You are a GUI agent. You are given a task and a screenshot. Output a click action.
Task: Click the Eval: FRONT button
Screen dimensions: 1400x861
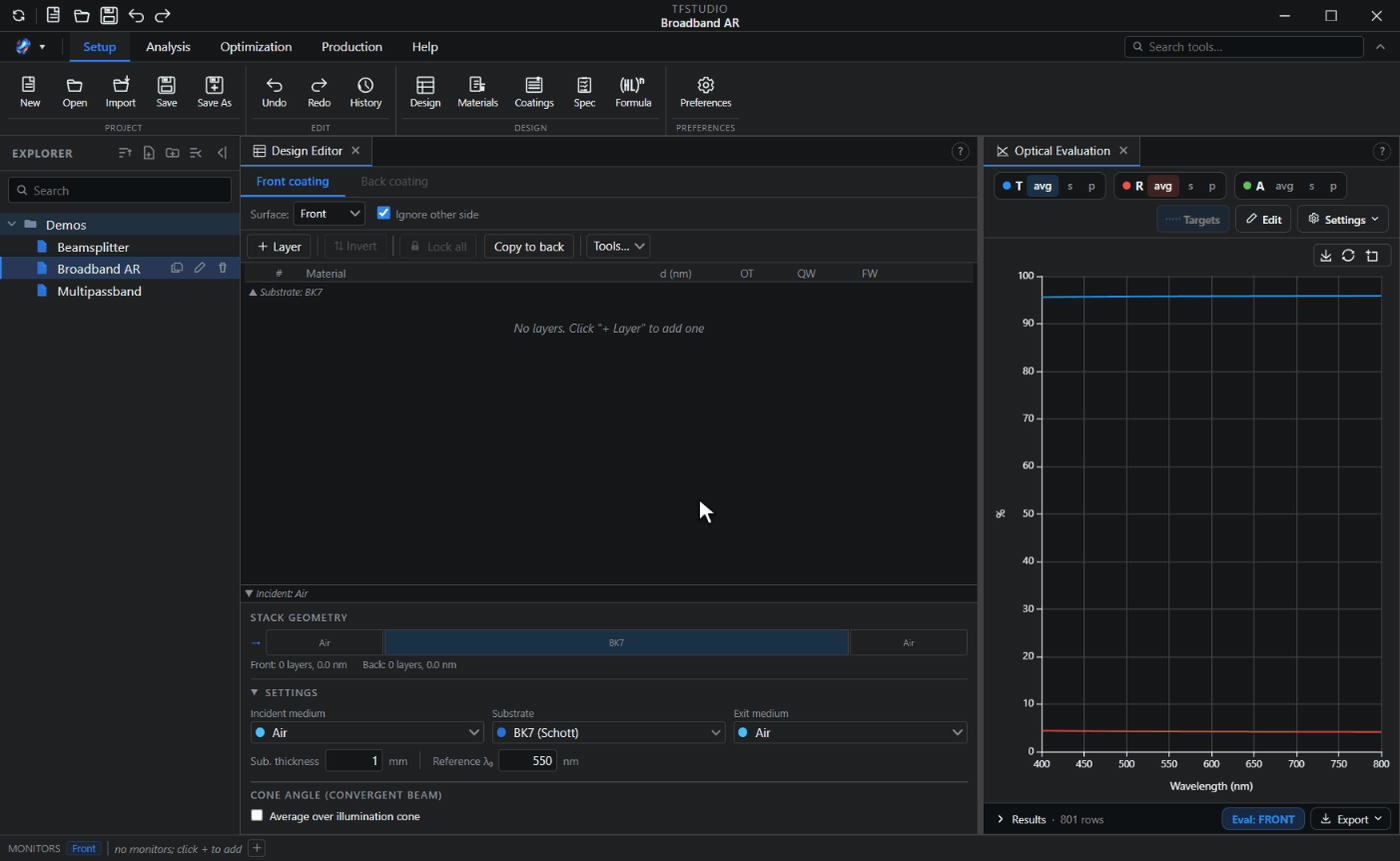coord(1263,819)
